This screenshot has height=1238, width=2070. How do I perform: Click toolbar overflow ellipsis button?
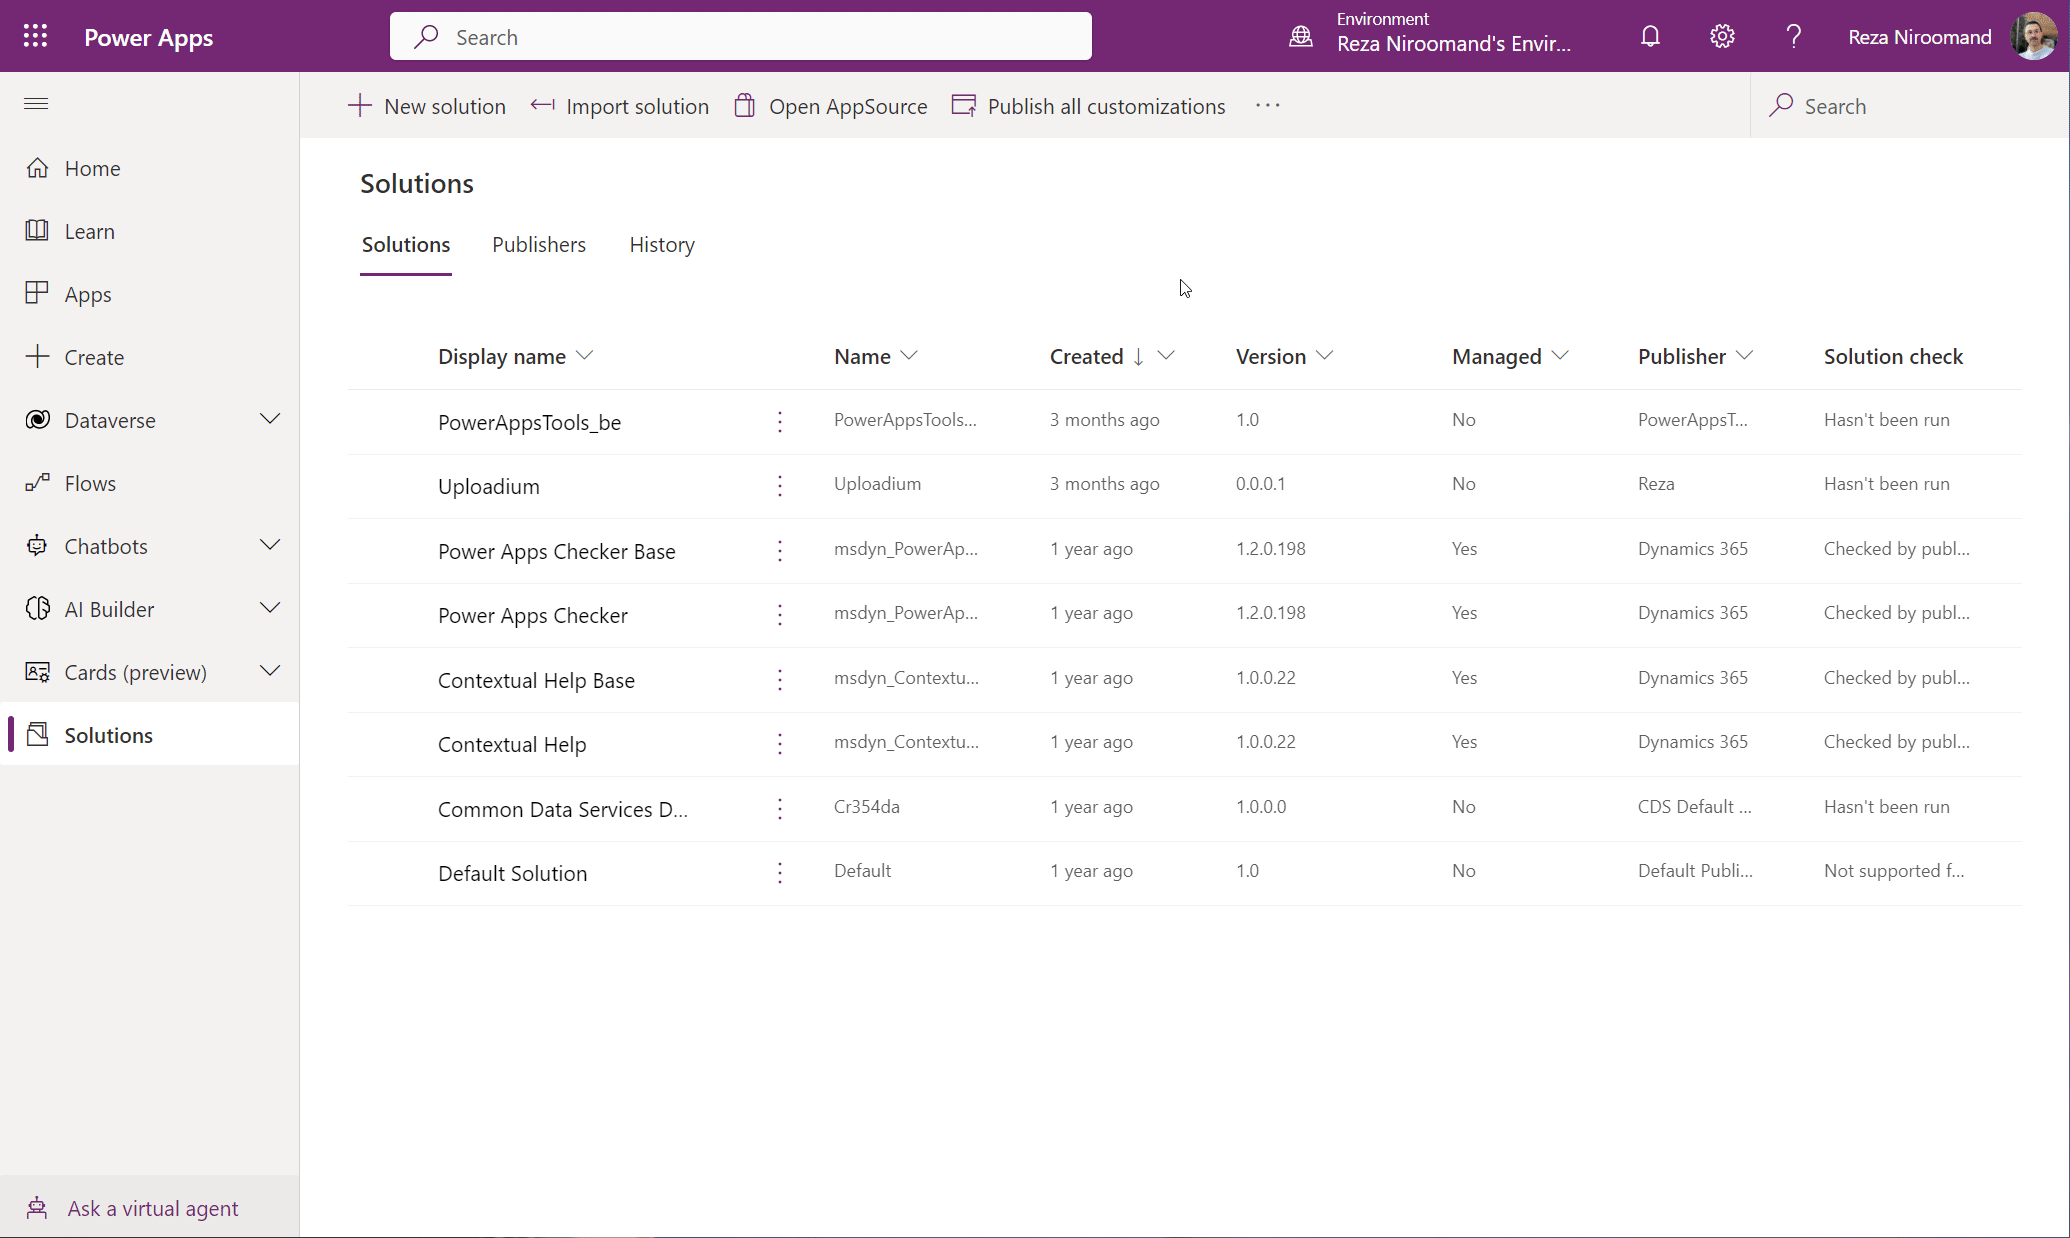coord(1267,106)
